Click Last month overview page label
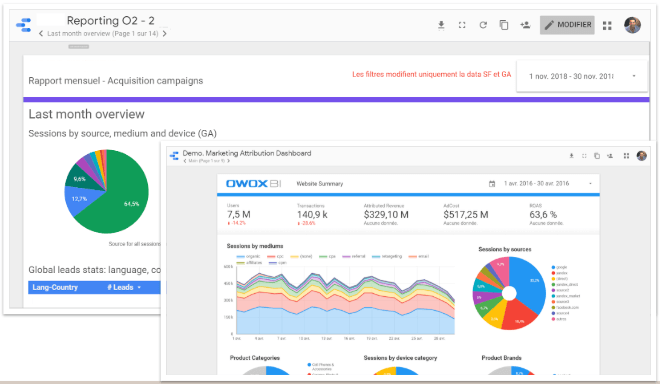Screen dimensions: 660x384 point(102,34)
